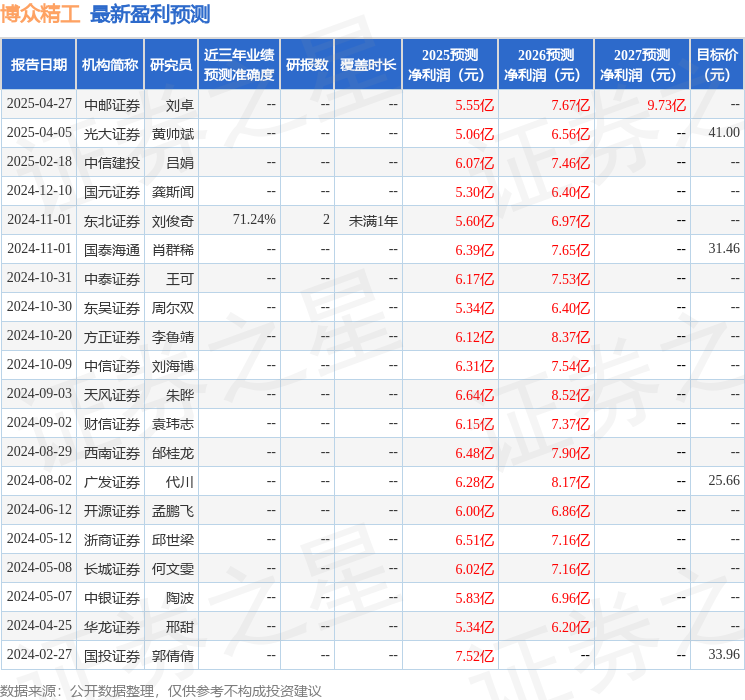Image resolution: width=745 pixels, height=700 pixels.
Task: Click analyst name 邱世梁
Action: [173, 540]
